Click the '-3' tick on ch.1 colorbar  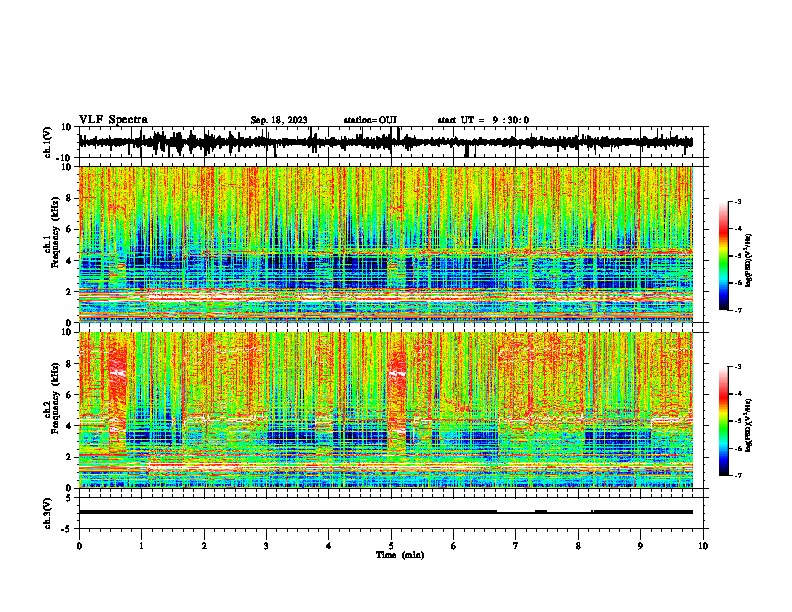tap(738, 201)
